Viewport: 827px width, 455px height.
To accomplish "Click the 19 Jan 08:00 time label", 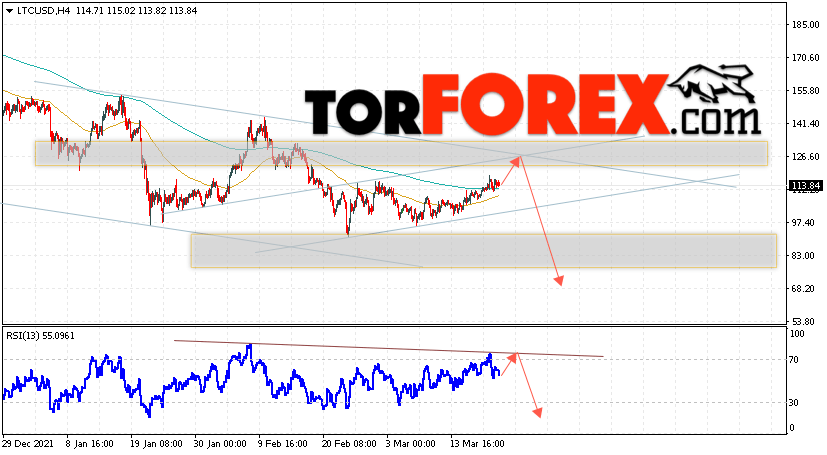I will pos(157,444).
